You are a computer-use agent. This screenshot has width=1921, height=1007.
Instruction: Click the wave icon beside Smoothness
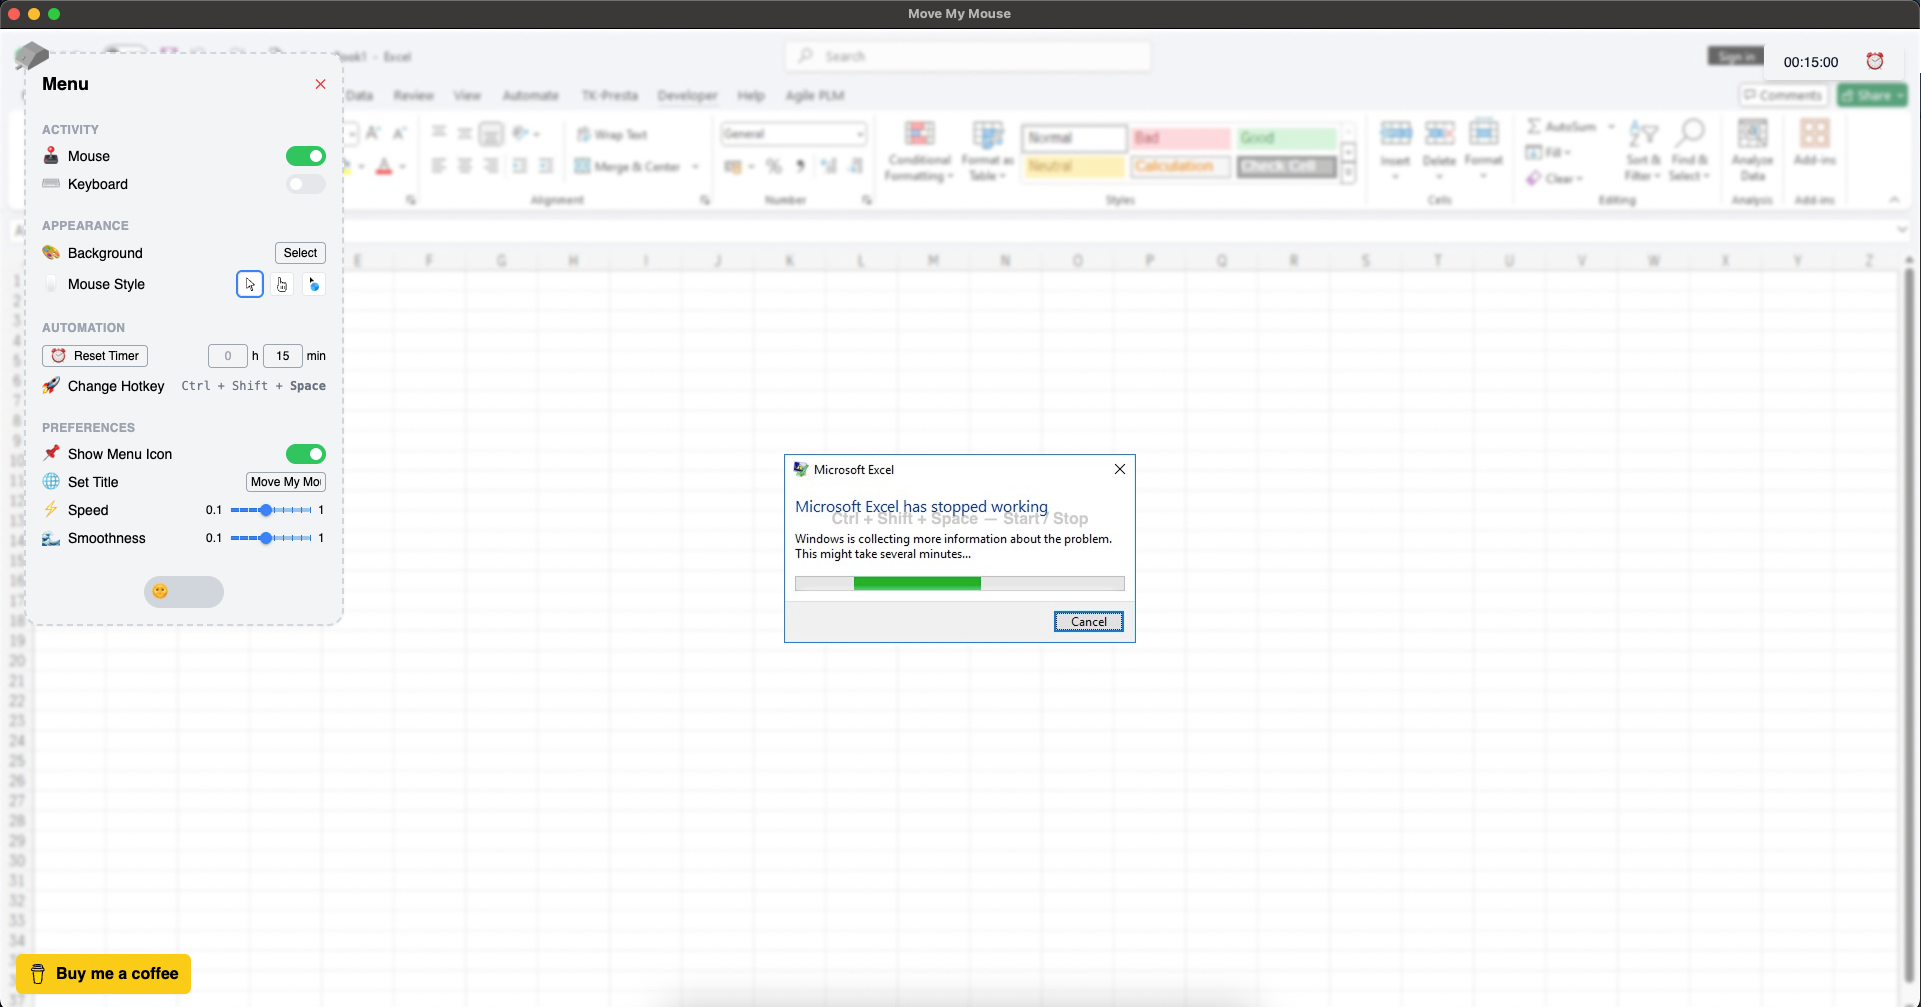coord(51,538)
